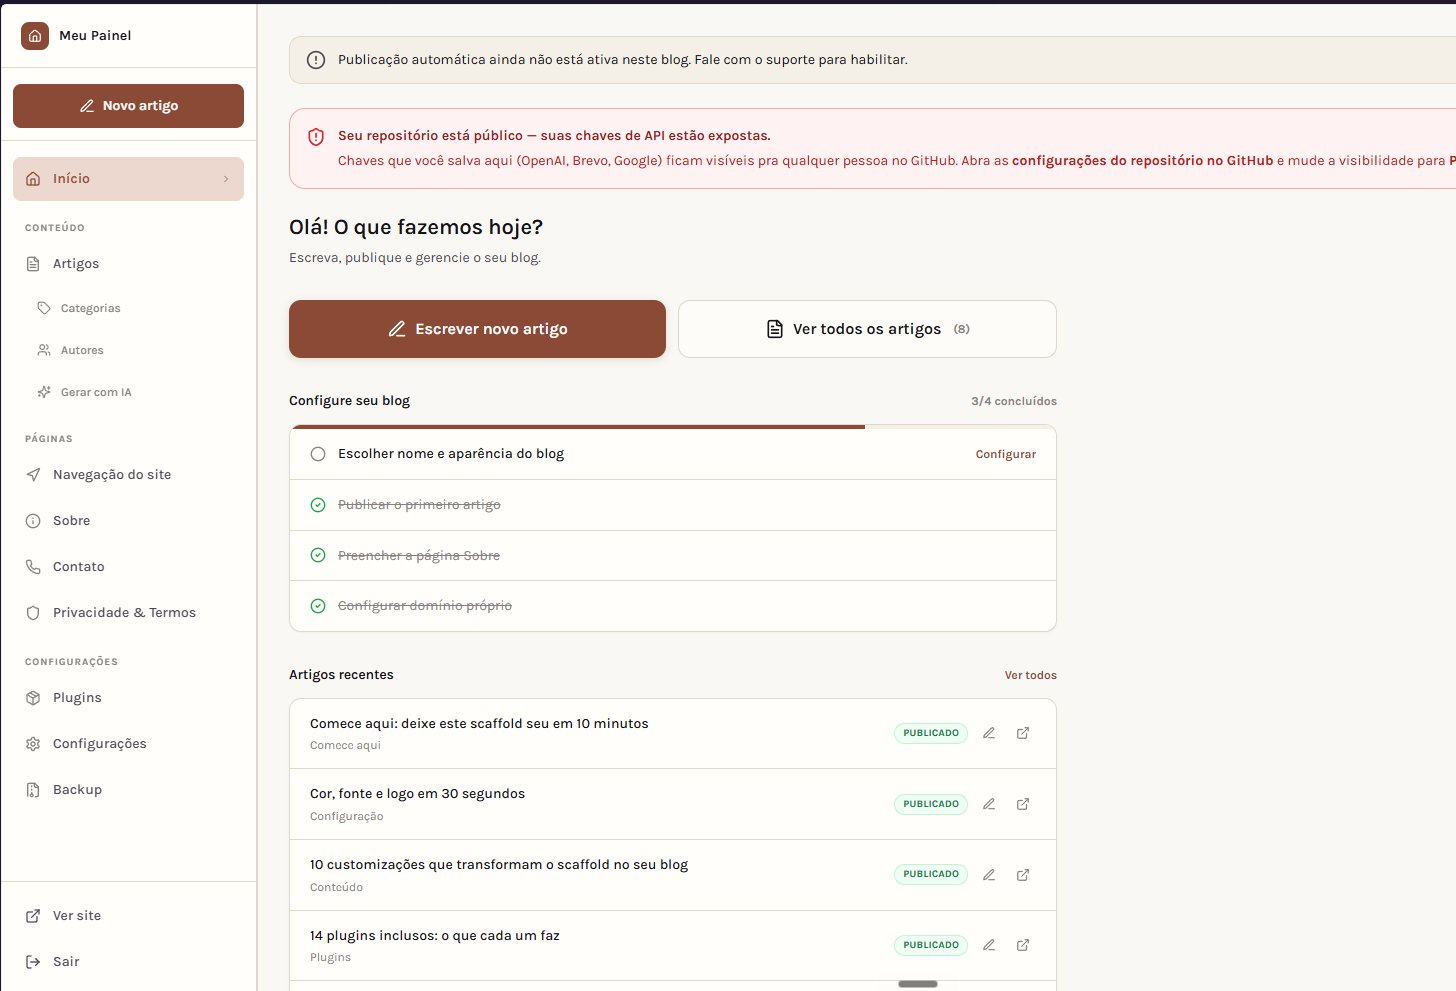The height and width of the screenshot is (991, 1456).
Task: Click the Sobre info icon
Action: 33,521
